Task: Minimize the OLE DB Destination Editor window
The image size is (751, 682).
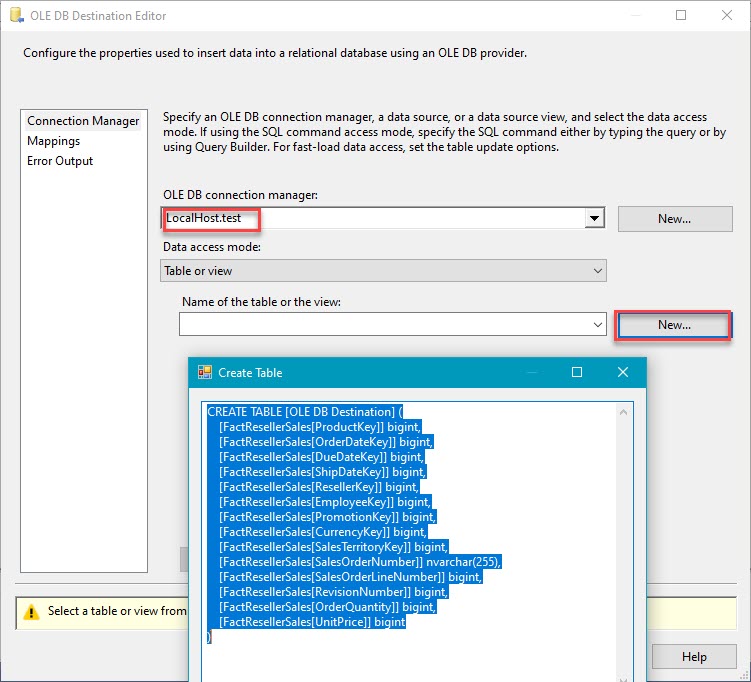Action: [634, 16]
